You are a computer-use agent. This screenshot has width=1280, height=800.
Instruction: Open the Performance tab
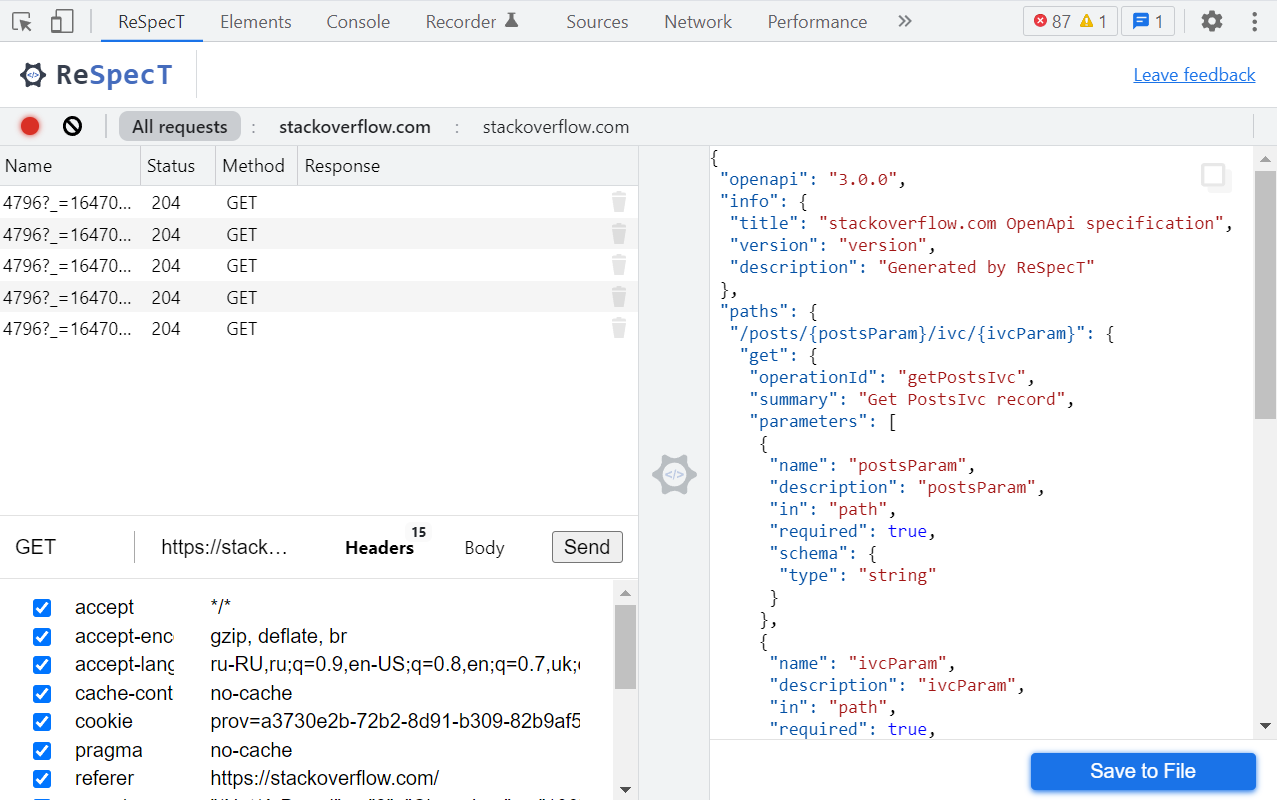click(x=817, y=21)
